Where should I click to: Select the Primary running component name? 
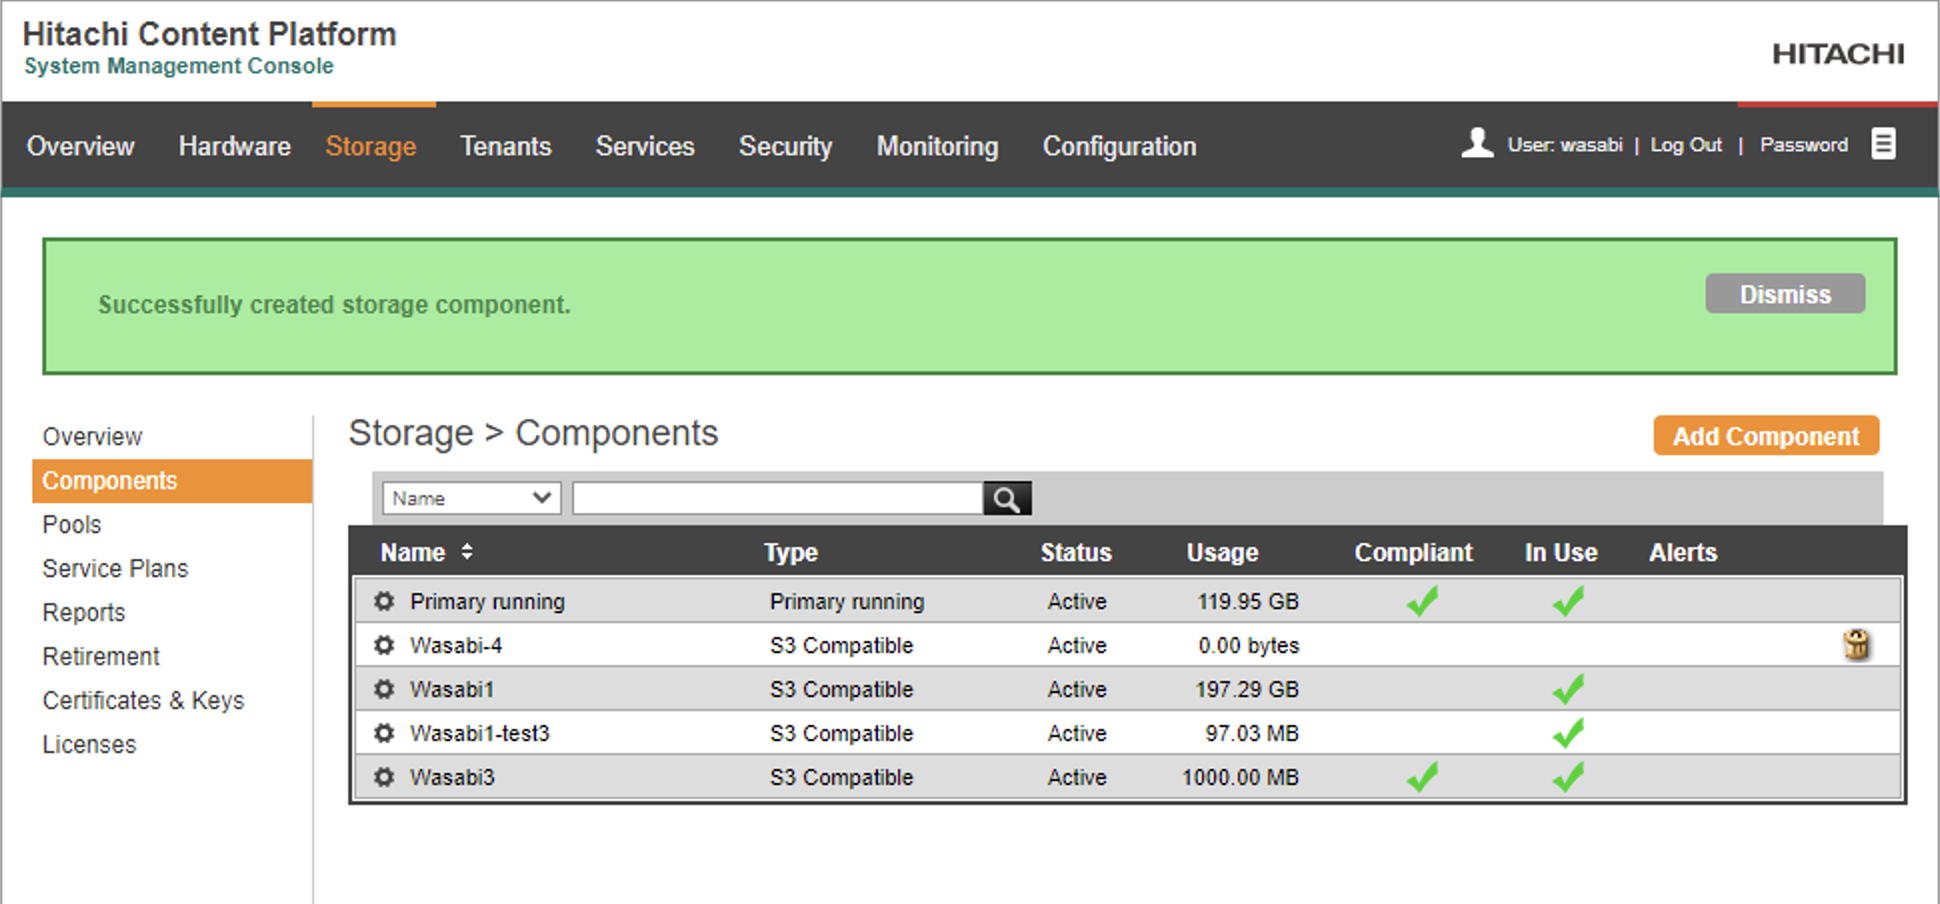pos(487,601)
